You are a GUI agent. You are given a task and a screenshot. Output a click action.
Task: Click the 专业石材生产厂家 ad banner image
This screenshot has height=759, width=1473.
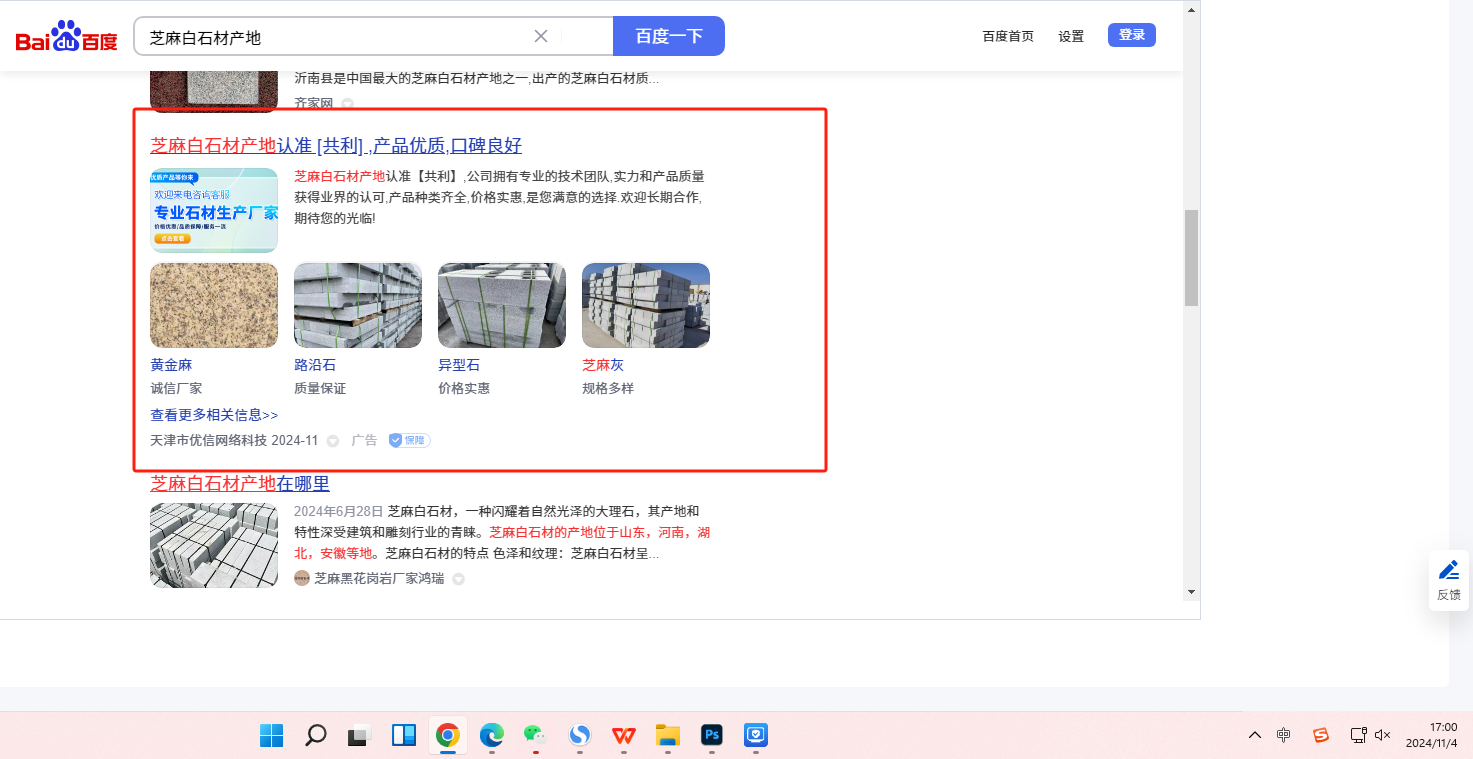(214, 210)
